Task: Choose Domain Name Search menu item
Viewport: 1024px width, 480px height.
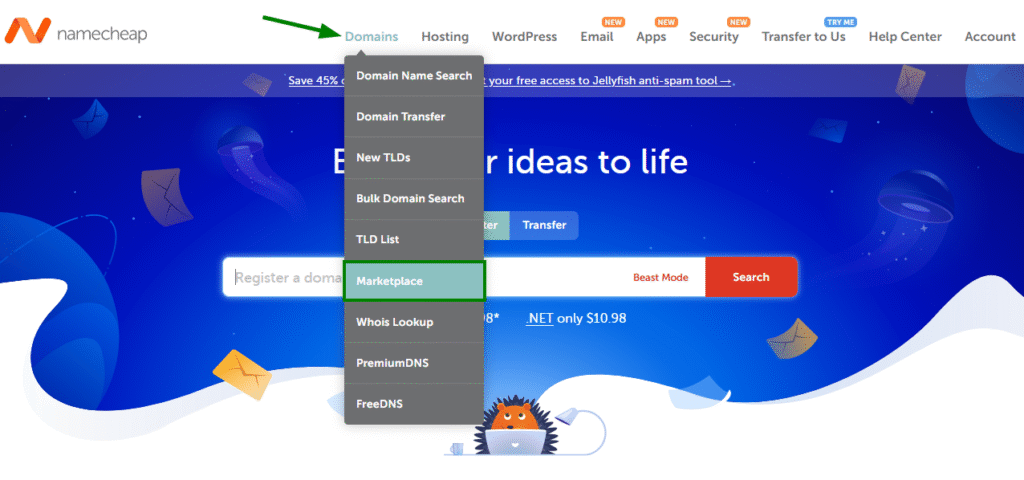Action: [x=414, y=76]
